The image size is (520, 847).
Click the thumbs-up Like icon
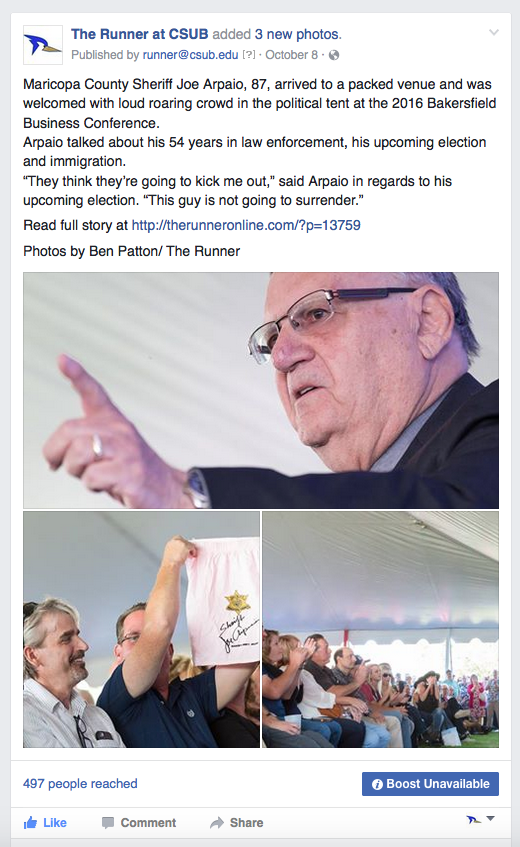[30, 823]
